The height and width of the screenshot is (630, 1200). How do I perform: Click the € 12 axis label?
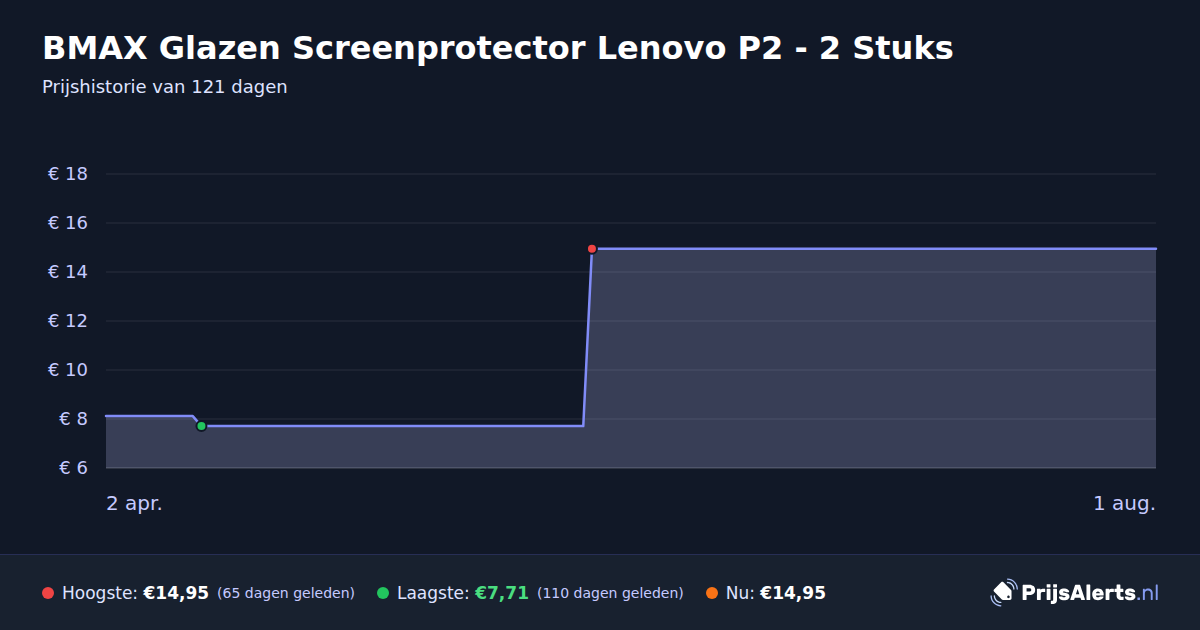(68, 321)
